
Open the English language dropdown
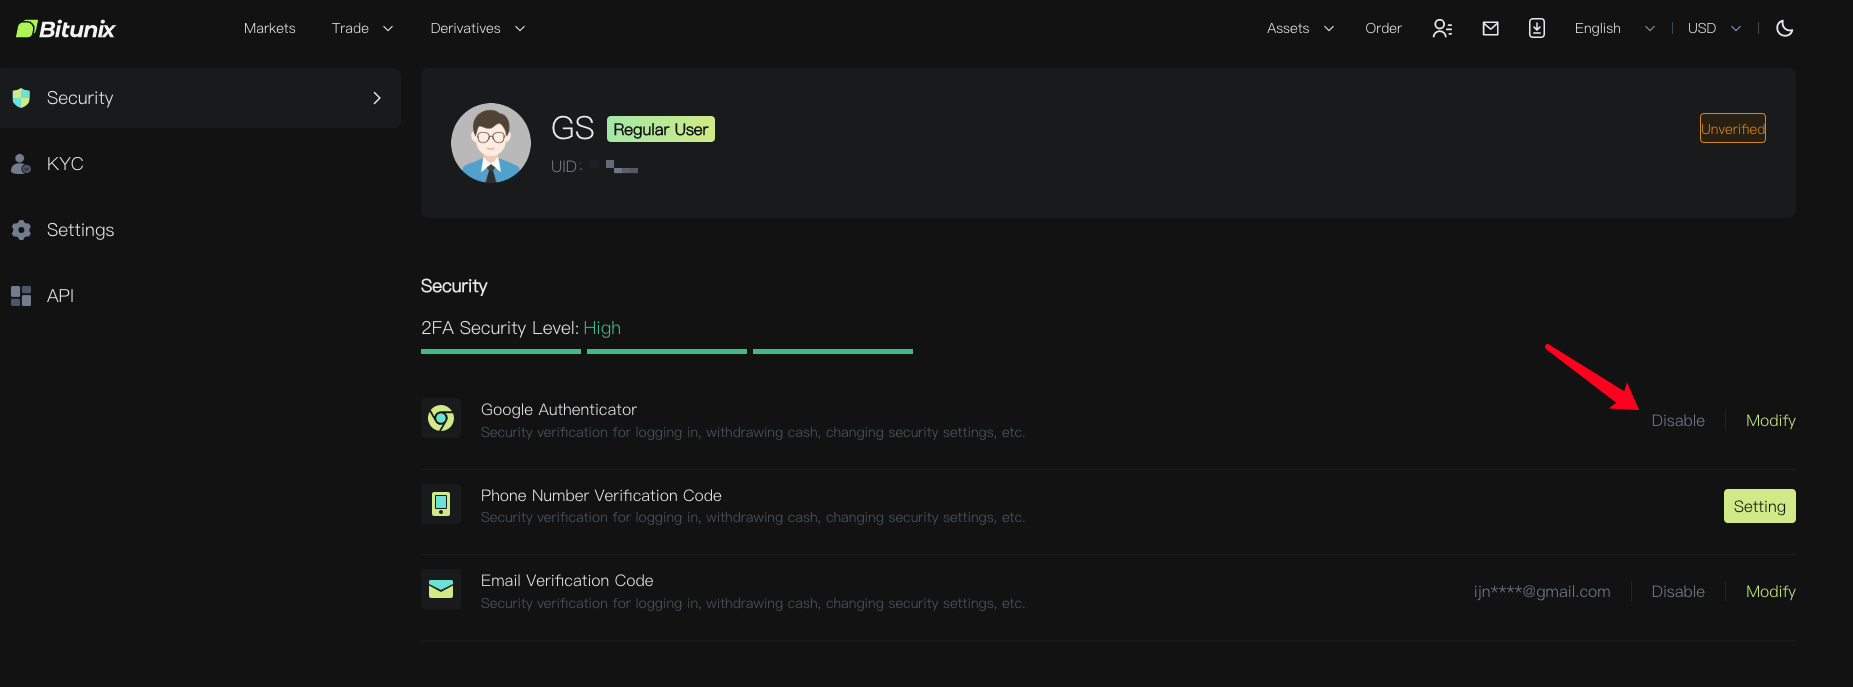pos(1613,29)
